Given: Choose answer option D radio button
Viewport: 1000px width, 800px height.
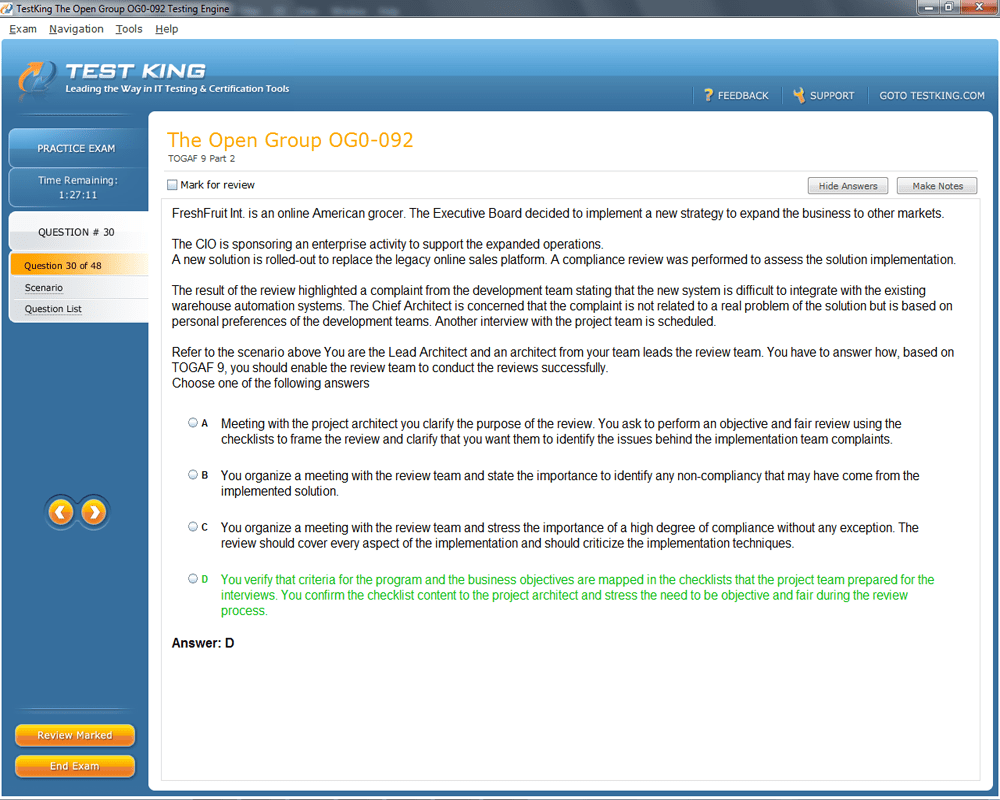Looking at the screenshot, I should [x=193, y=579].
